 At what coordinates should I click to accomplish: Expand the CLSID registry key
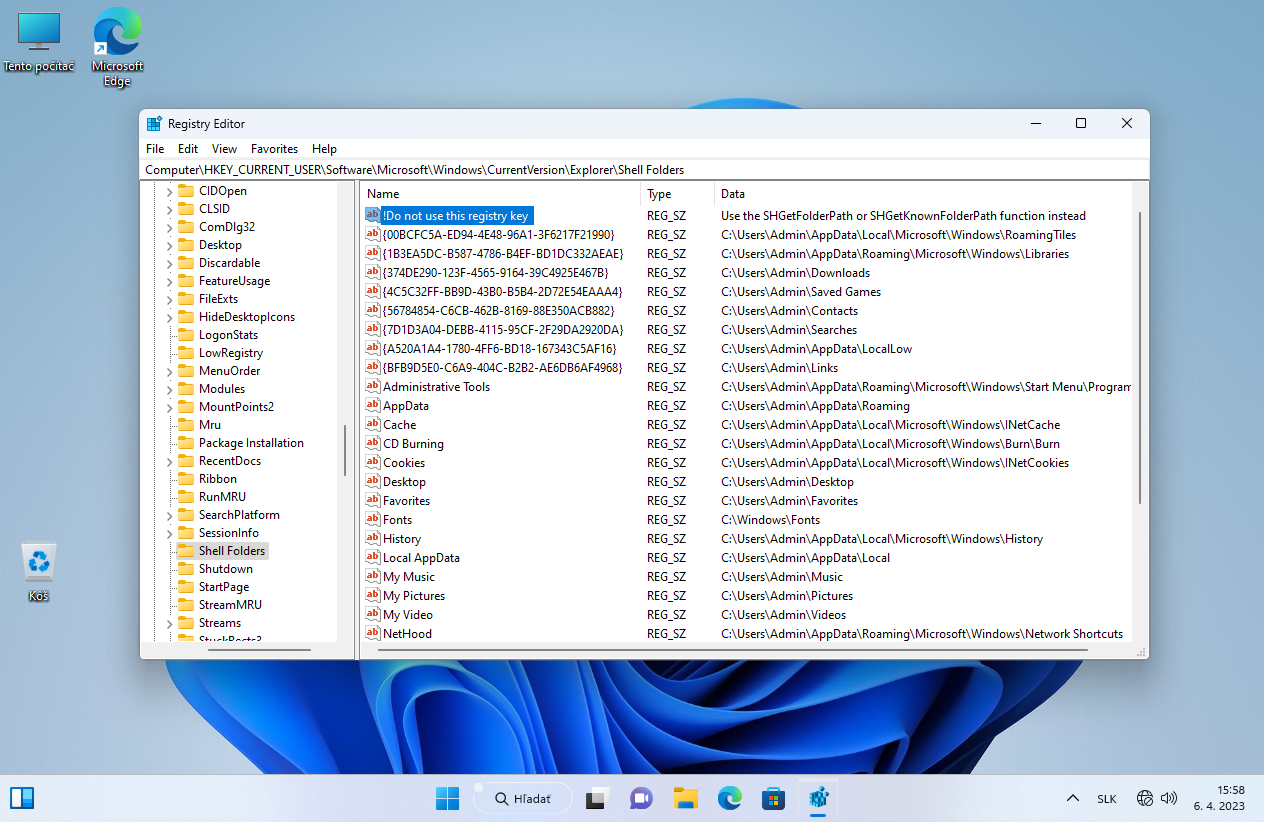tap(169, 209)
